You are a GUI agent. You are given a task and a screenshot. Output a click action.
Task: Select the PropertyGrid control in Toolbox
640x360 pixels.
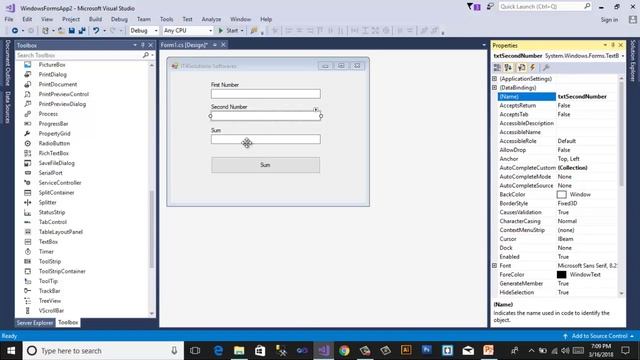click(54, 133)
